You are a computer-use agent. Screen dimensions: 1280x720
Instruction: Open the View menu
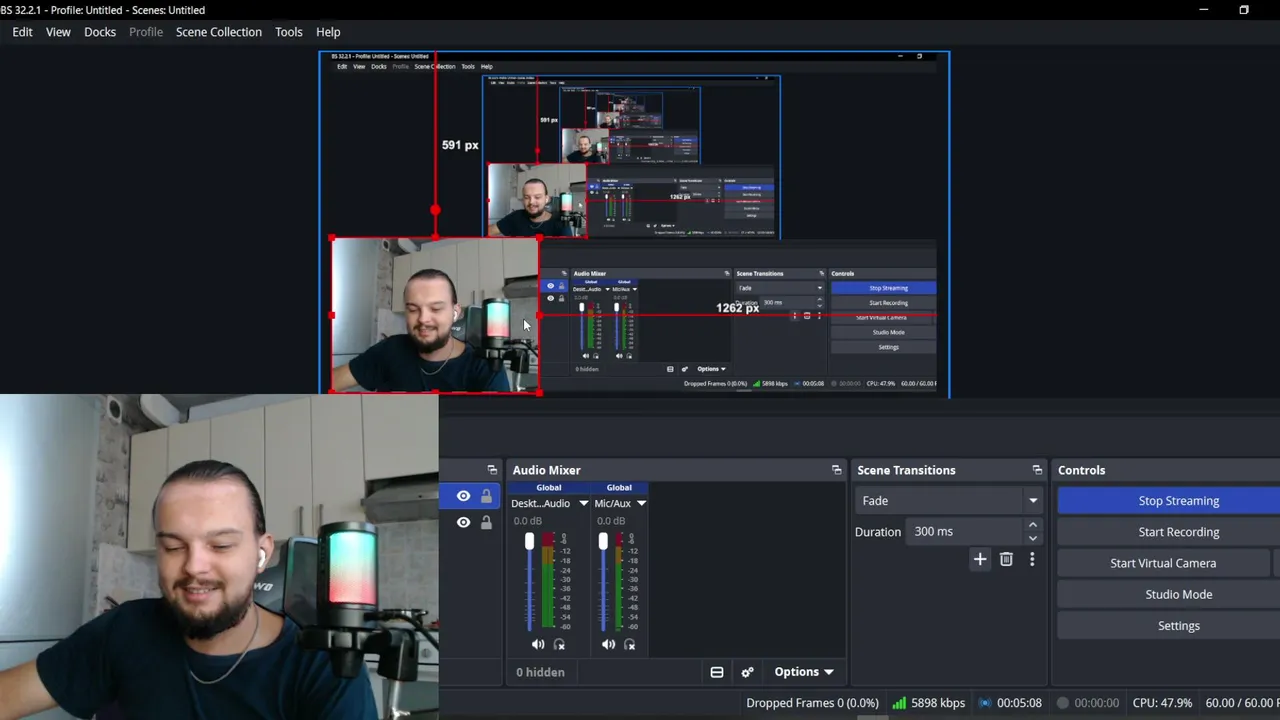pyautogui.click(x=58, y=32)
